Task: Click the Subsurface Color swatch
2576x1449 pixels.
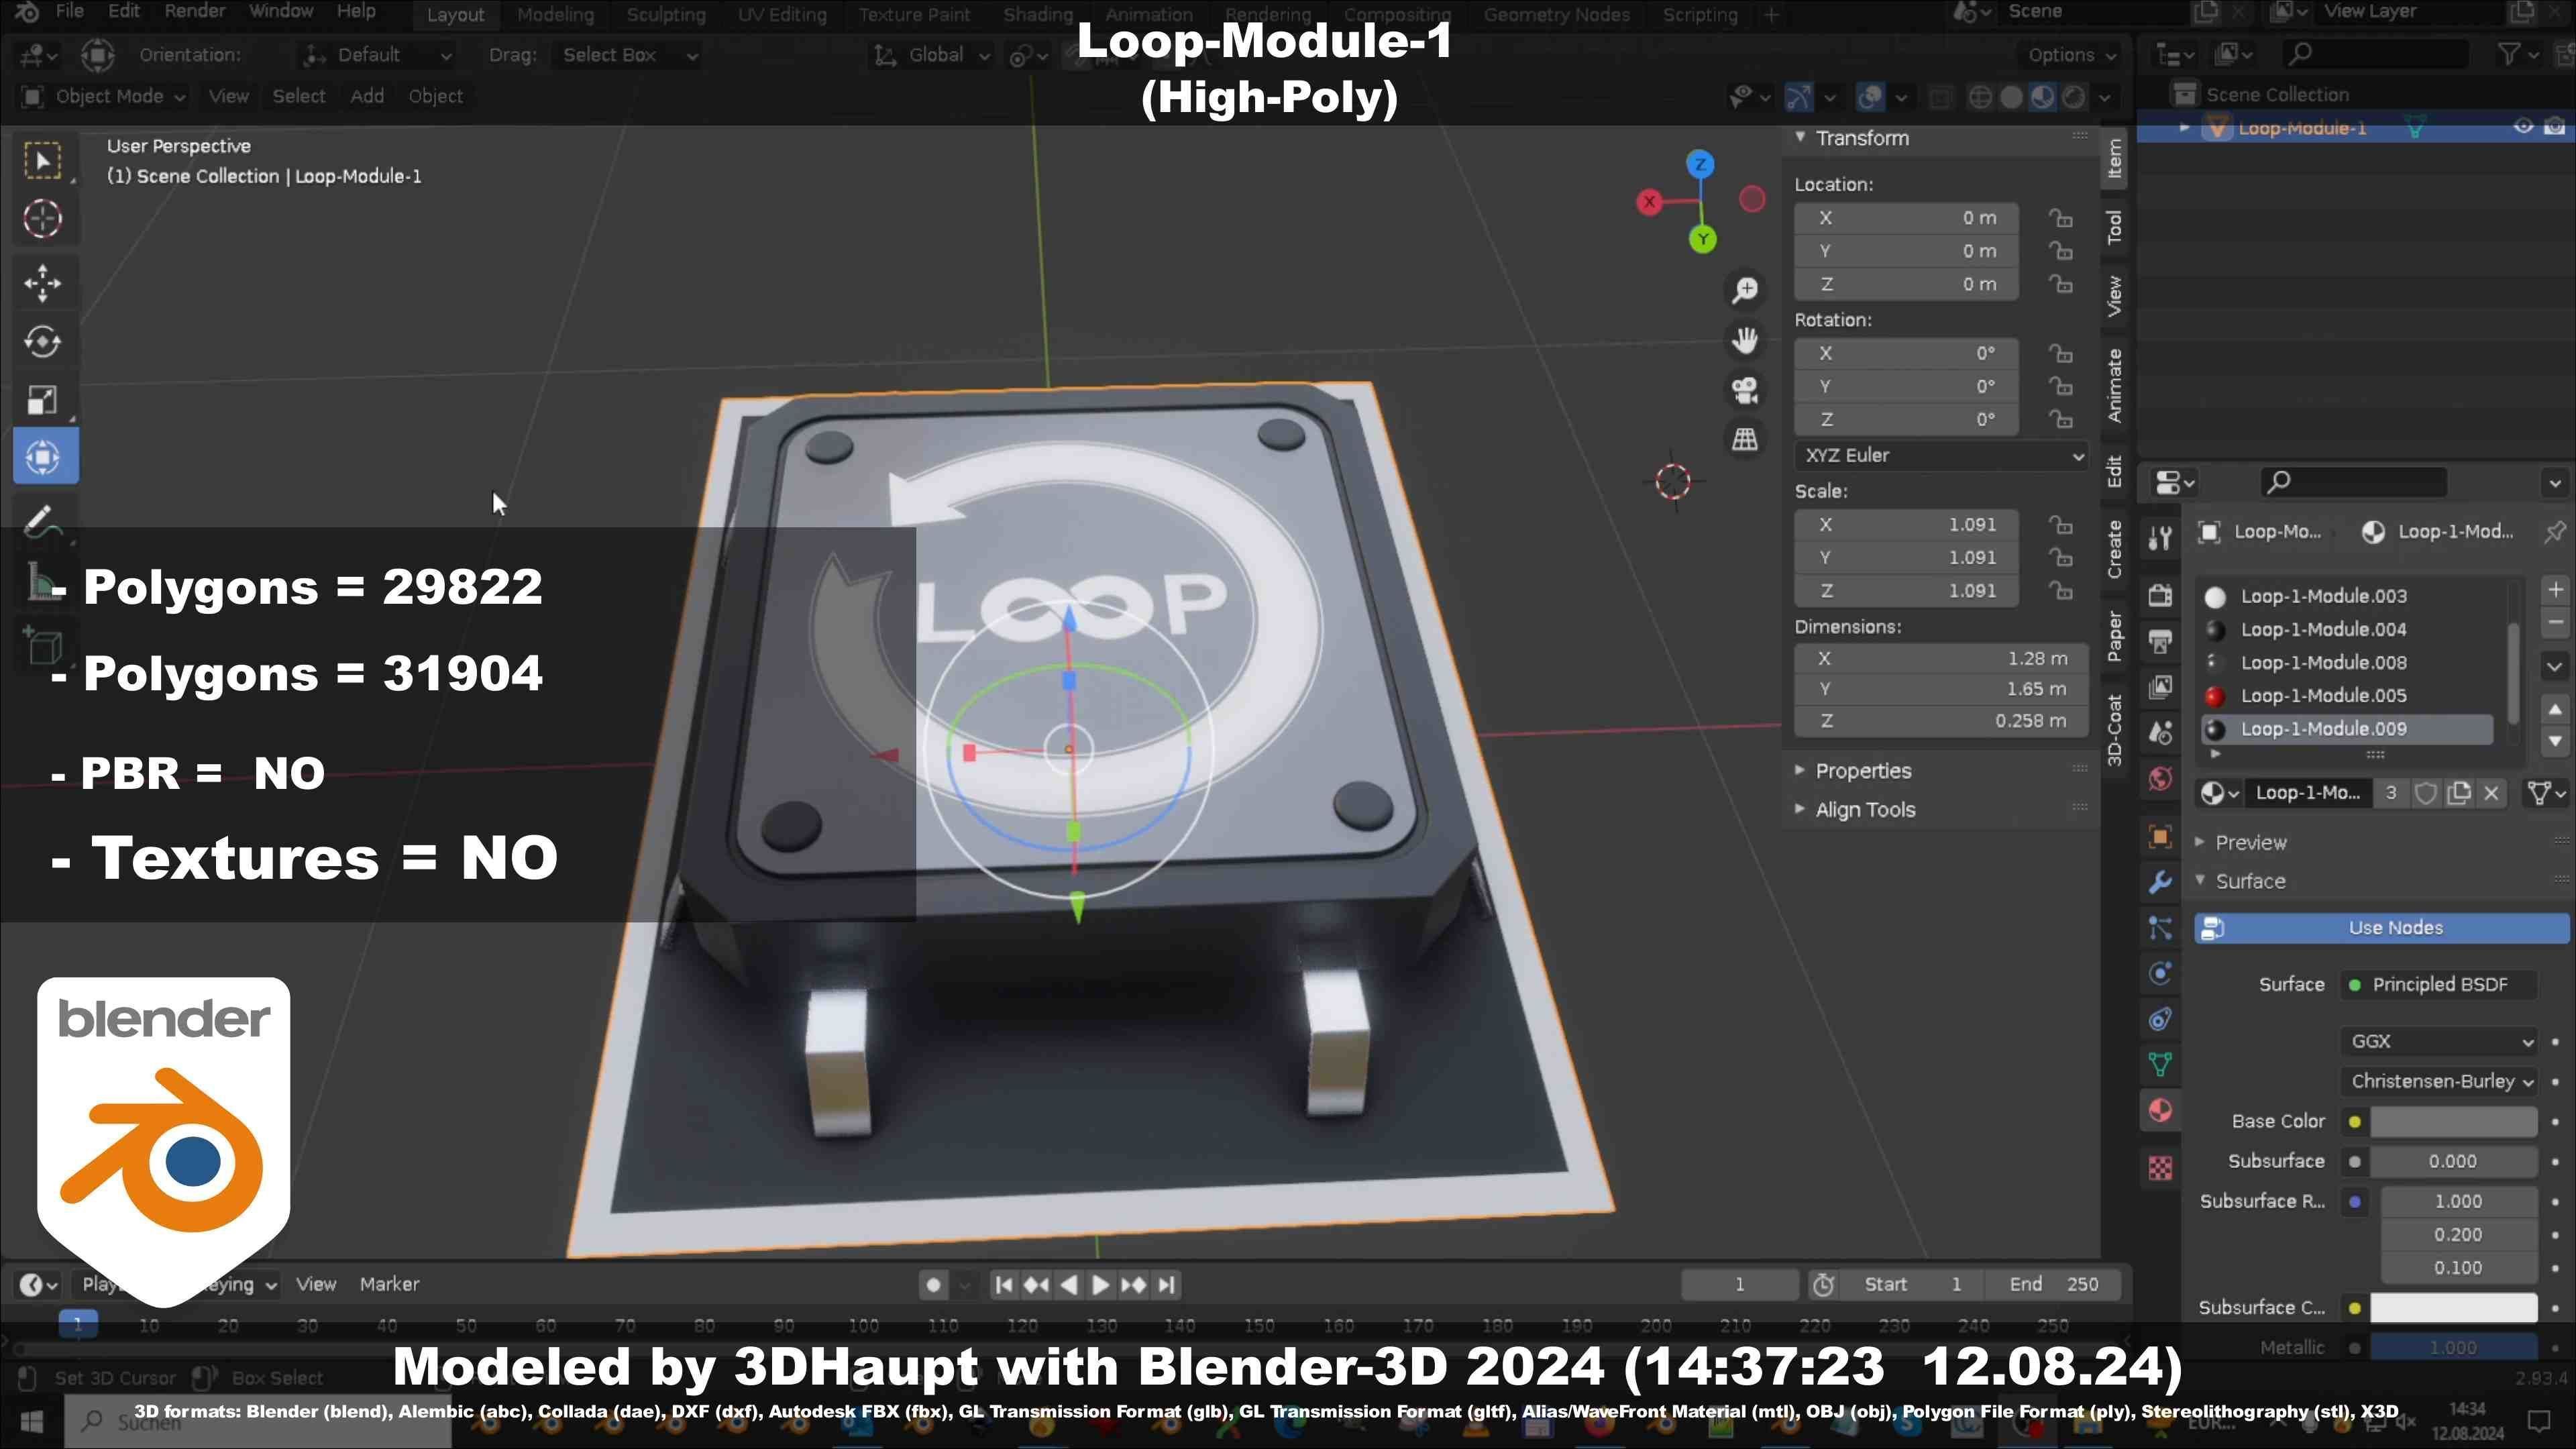Action: tap(2453, 1308)
